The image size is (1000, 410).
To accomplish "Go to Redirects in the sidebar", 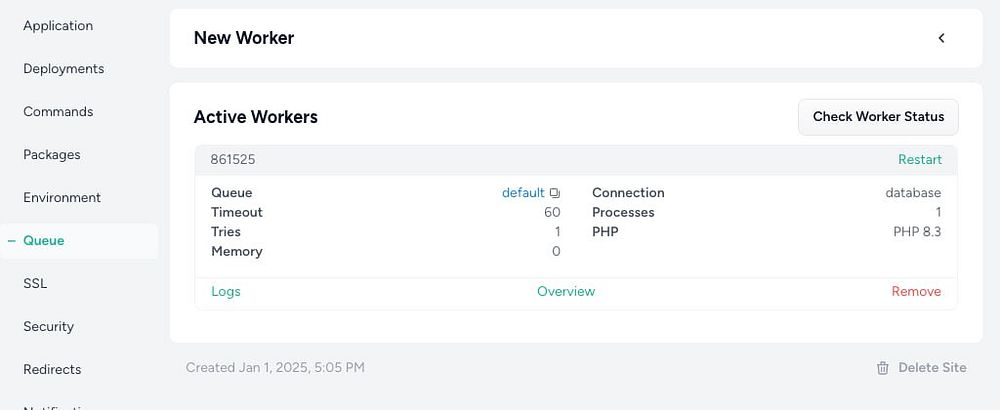I will [x=52, y=370].
